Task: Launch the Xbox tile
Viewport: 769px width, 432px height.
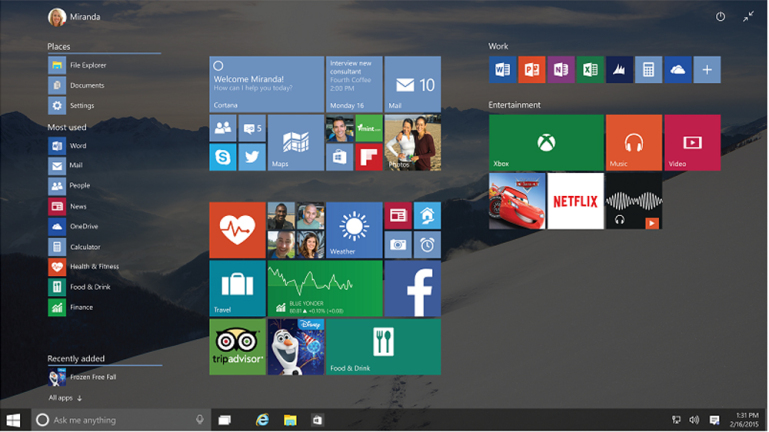Action: tap(545, 142)
